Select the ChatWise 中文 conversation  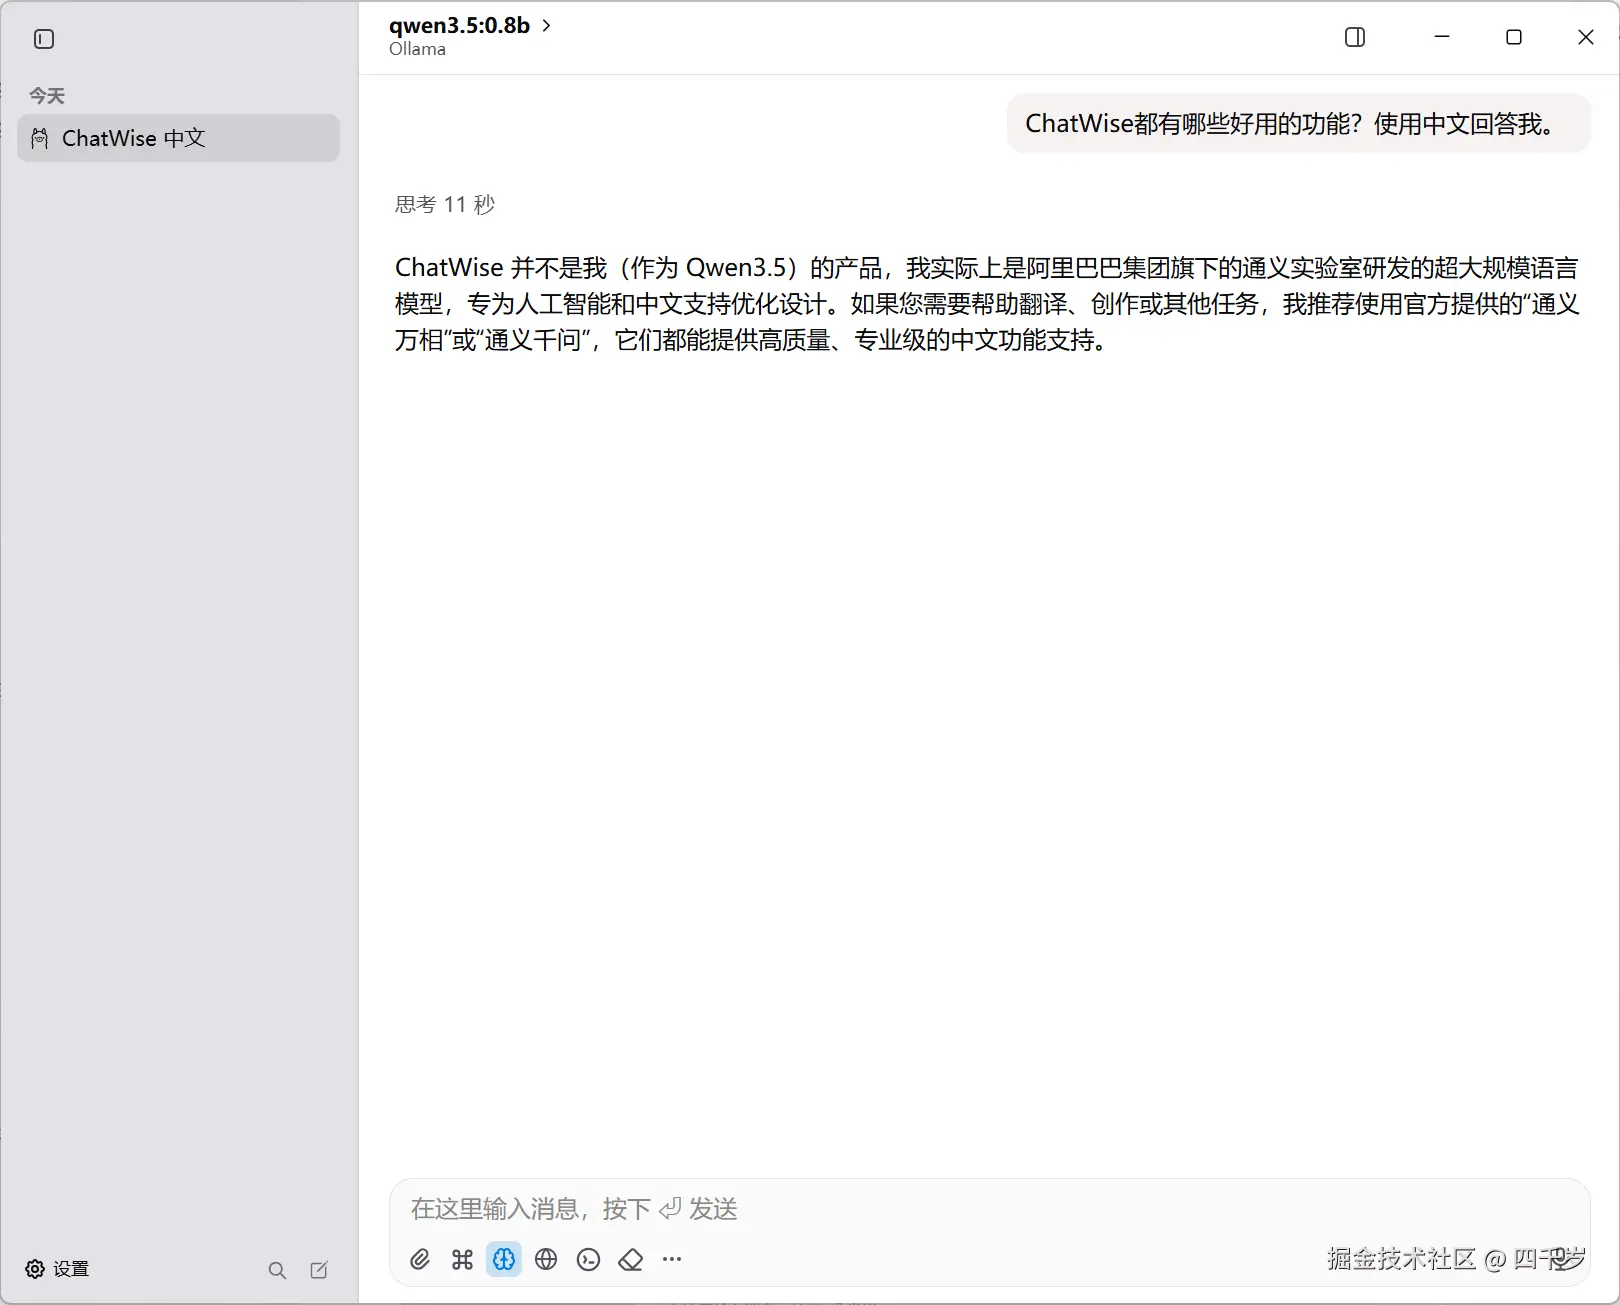pyautogui.click(x=178, y=138)
